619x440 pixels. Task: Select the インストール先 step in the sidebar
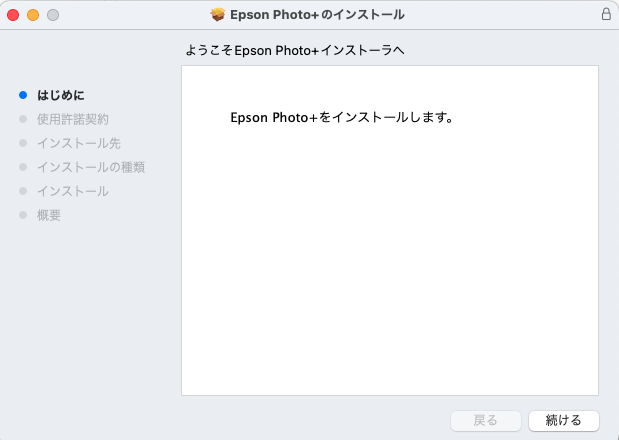[79, 143]
